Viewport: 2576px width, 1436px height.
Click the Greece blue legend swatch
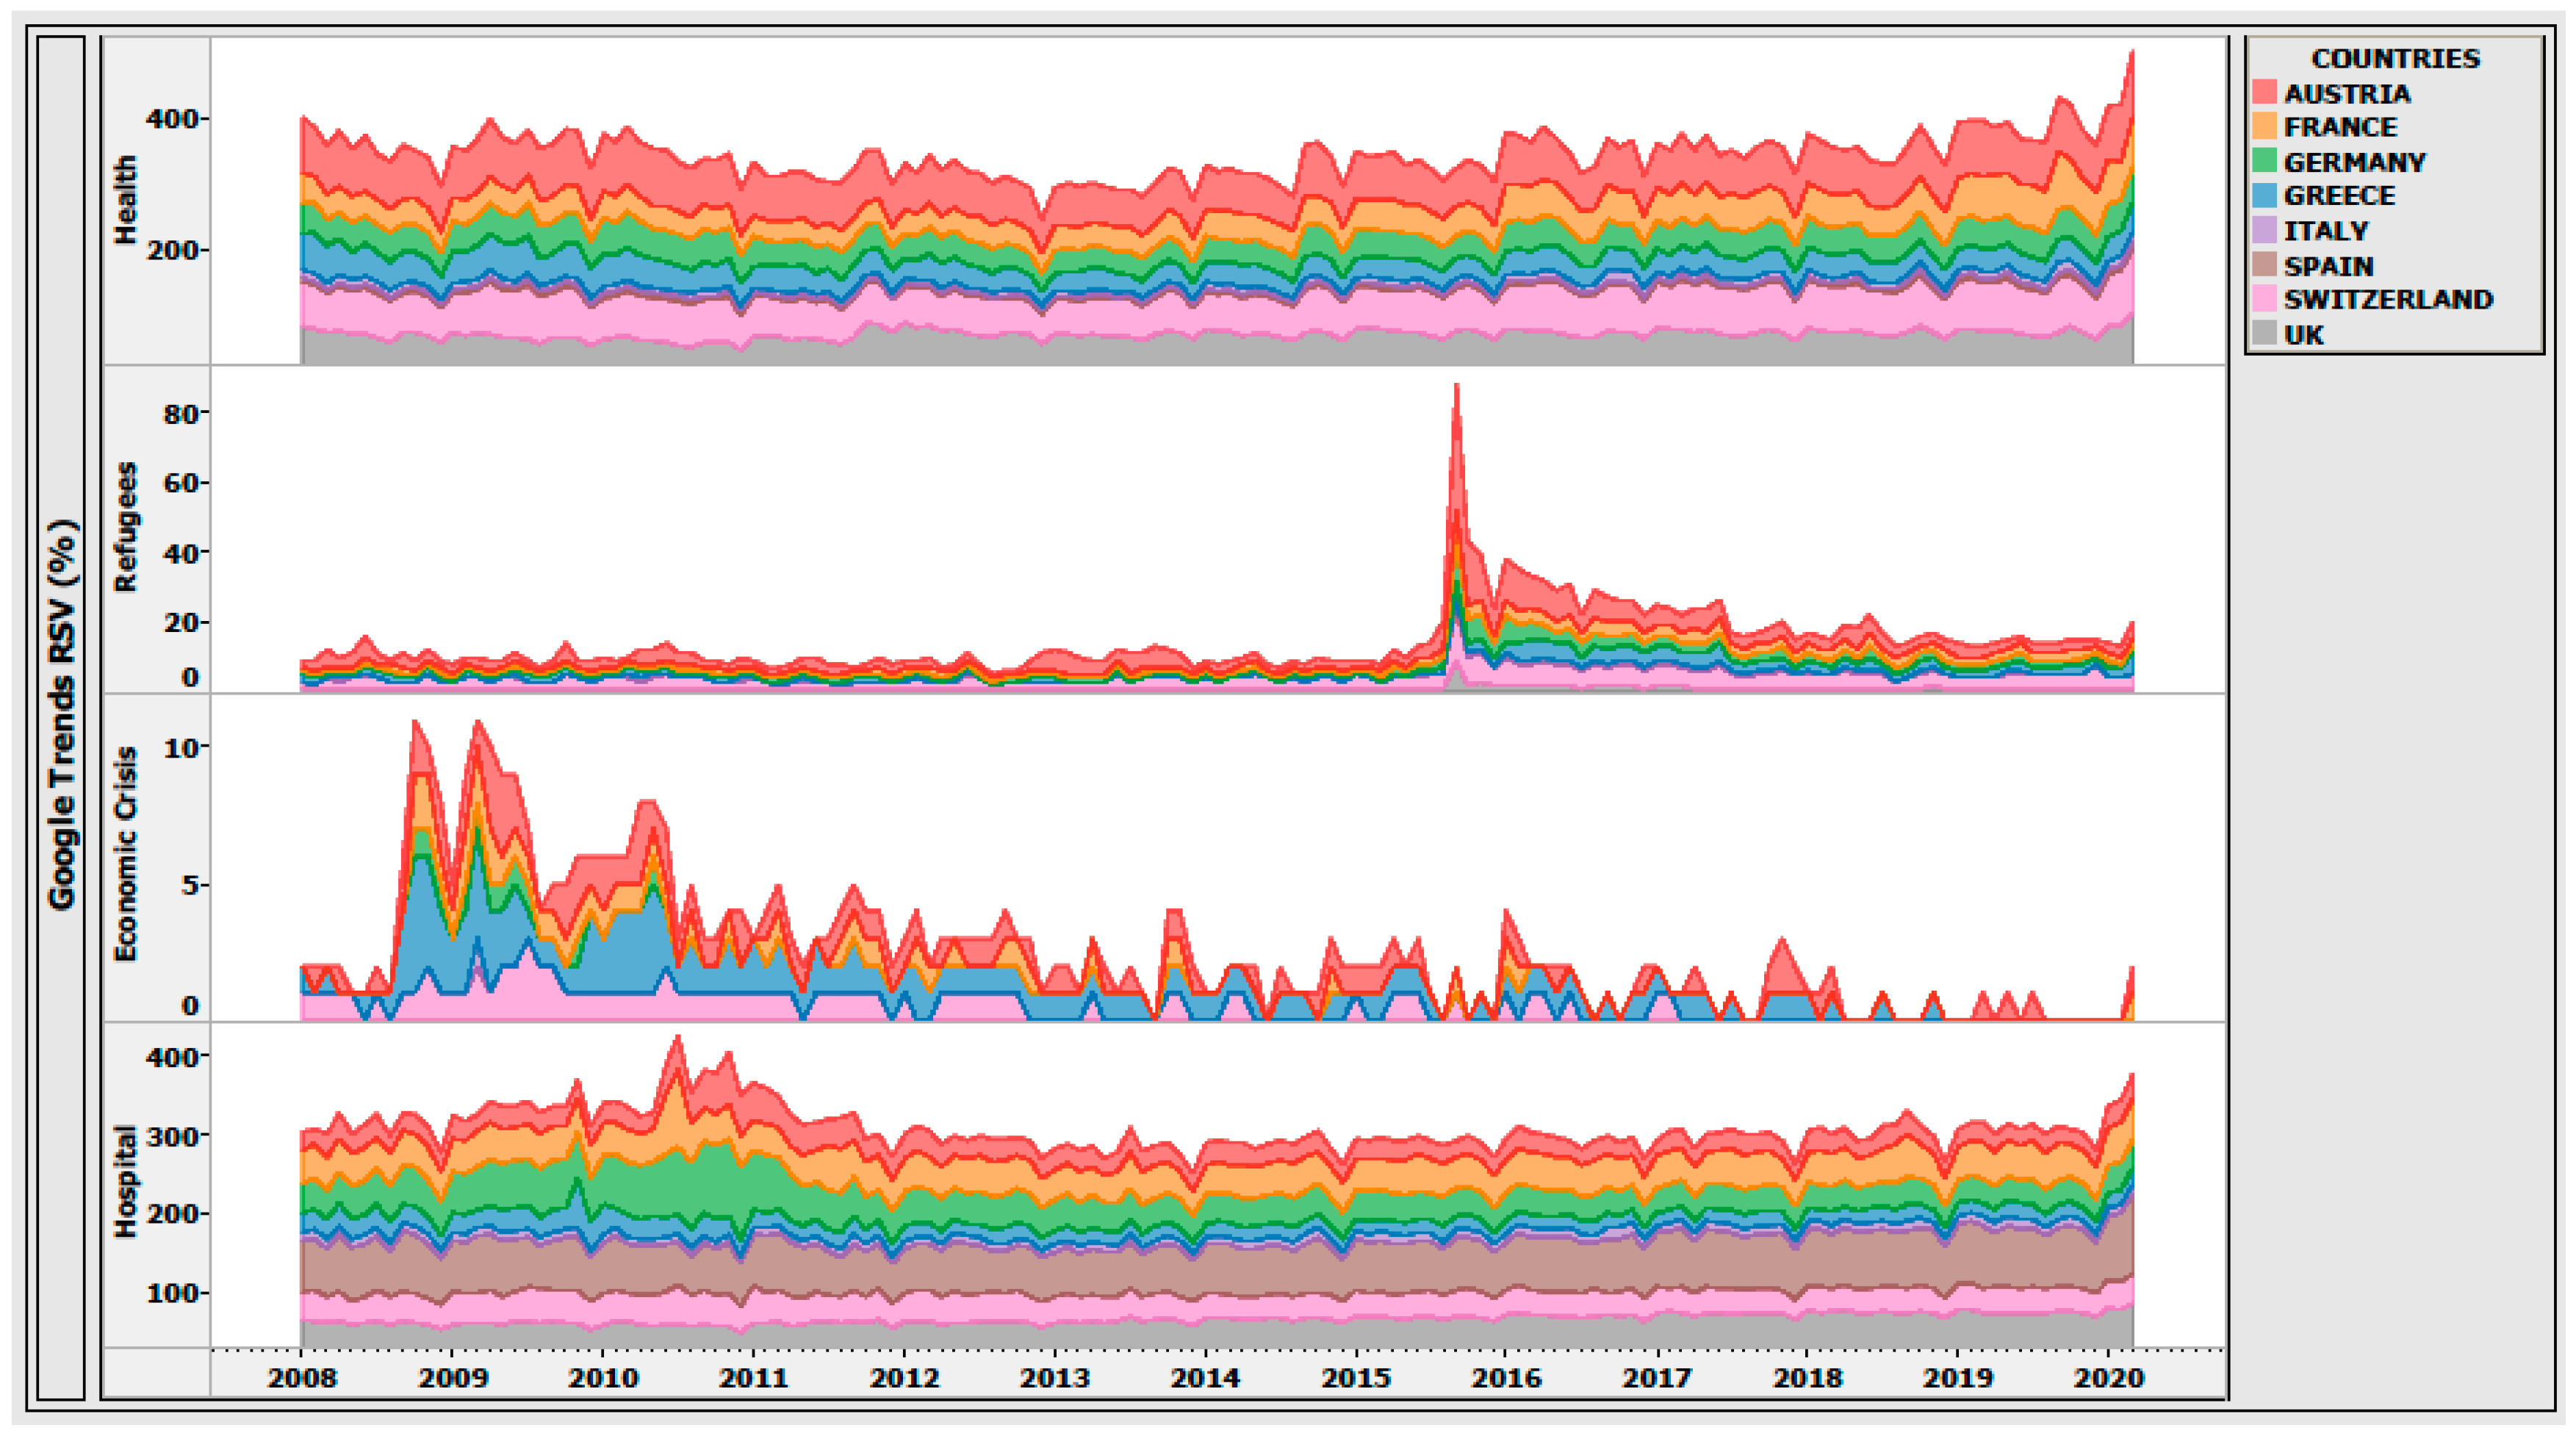click(x=2265, y=196)
